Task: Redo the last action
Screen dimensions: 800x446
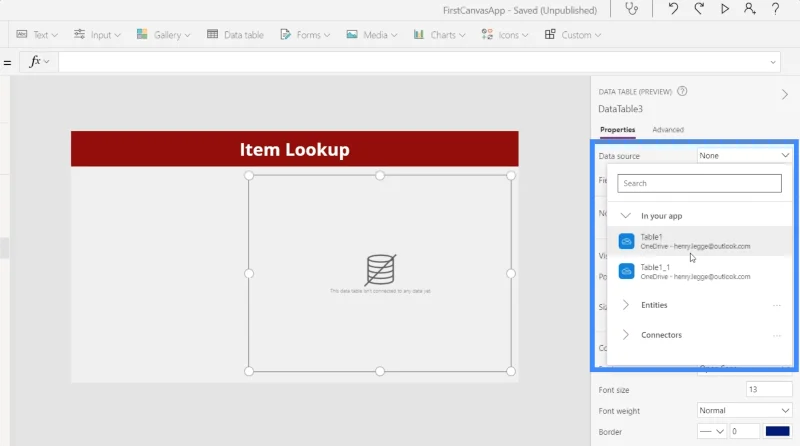Action: (x=699, y=9)
